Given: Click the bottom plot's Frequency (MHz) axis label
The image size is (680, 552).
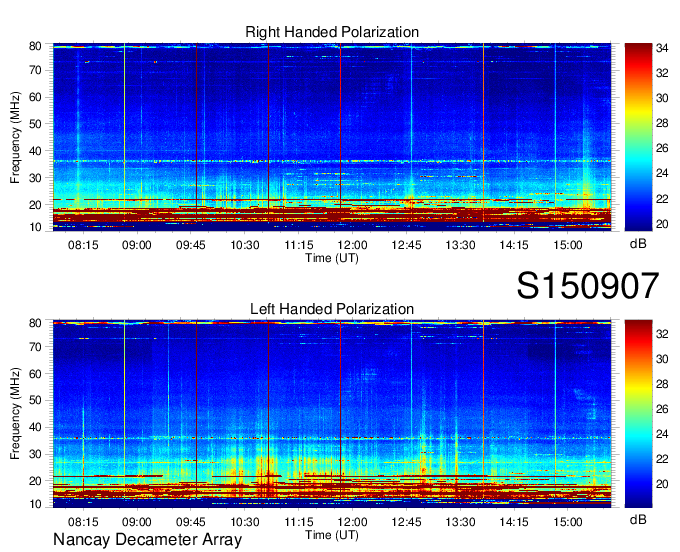Looking at the screenshot, I should 15,414.
